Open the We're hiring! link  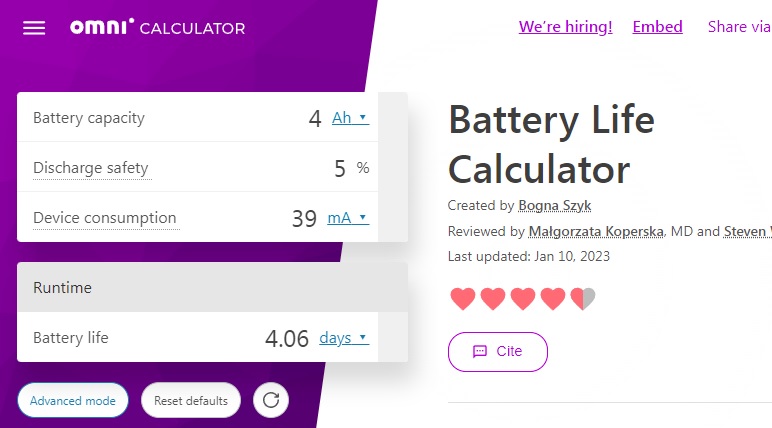pyautogui.click(x=565, y=27)
